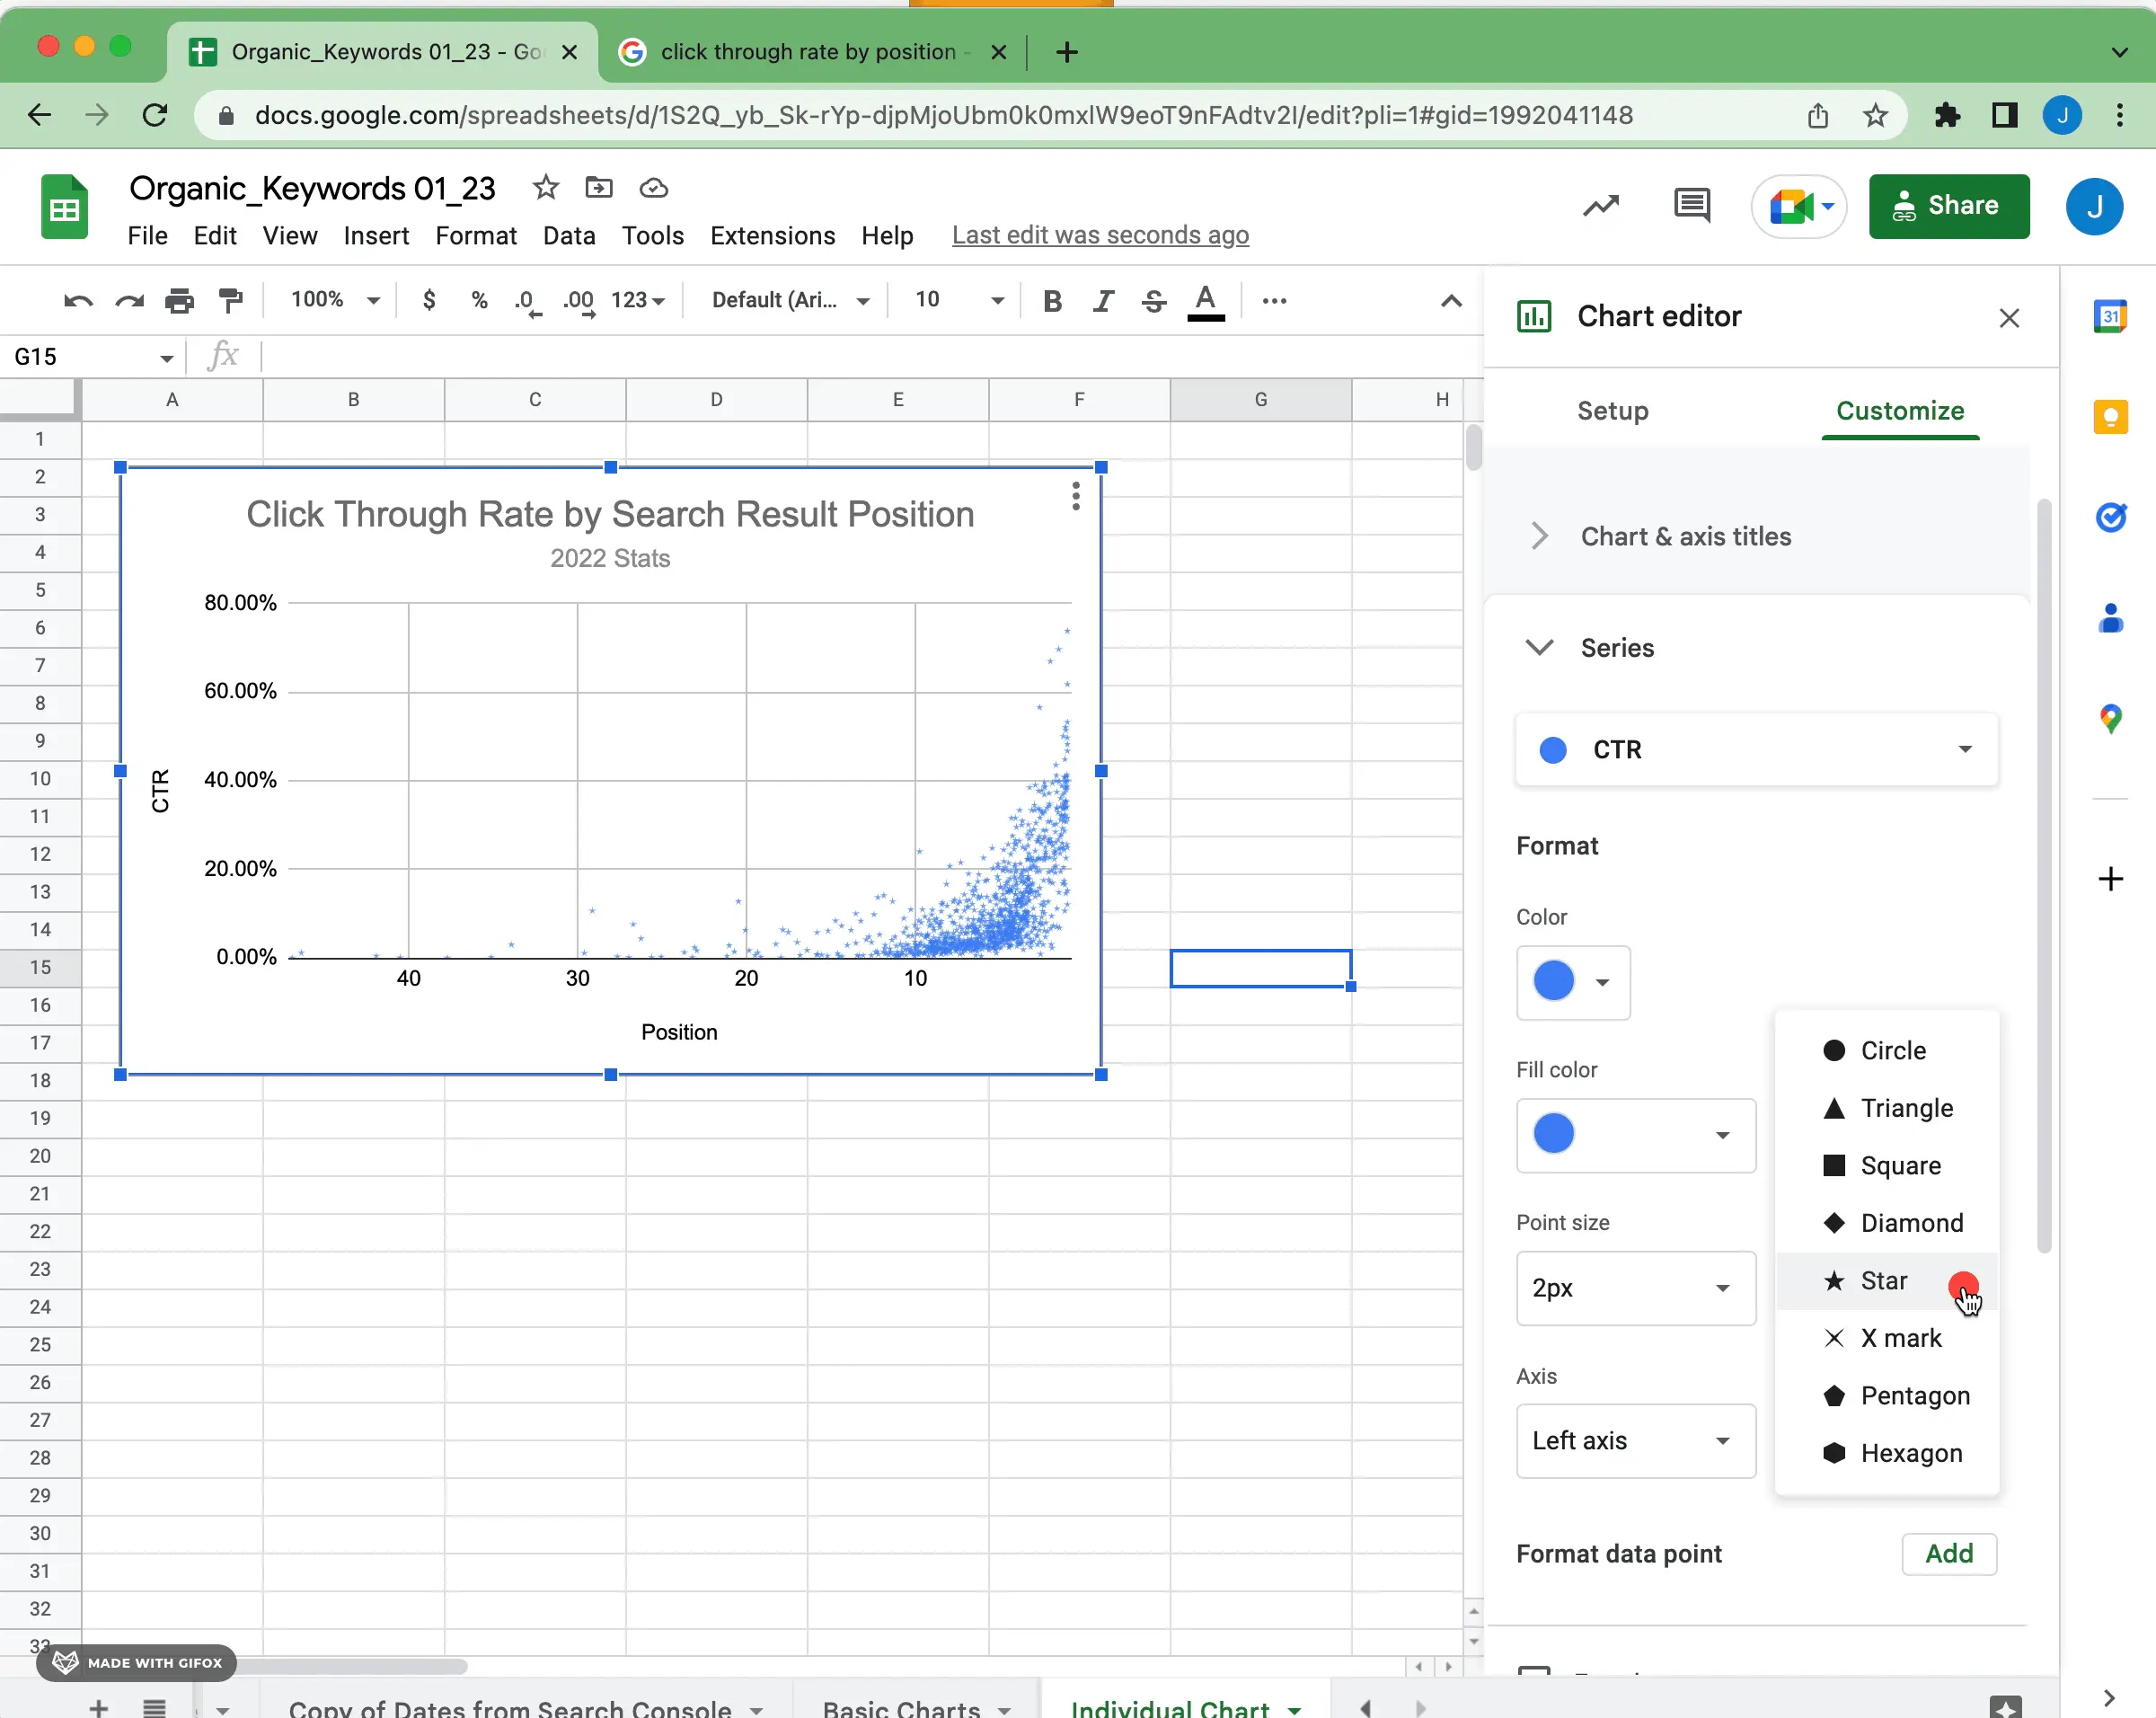Screen dimensions: 2156x1718
Task: Click the chart comments/notes icon
Action: (1692, 207)
